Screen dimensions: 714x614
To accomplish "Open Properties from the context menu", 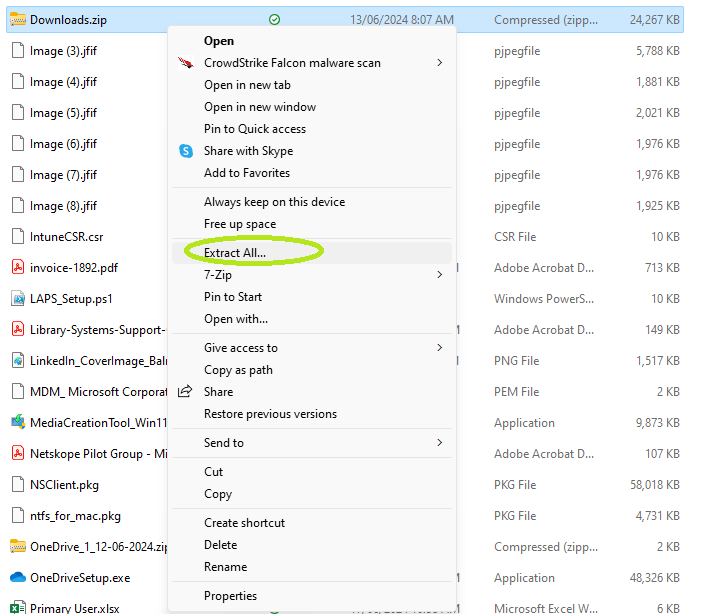I will click(230, 596).
